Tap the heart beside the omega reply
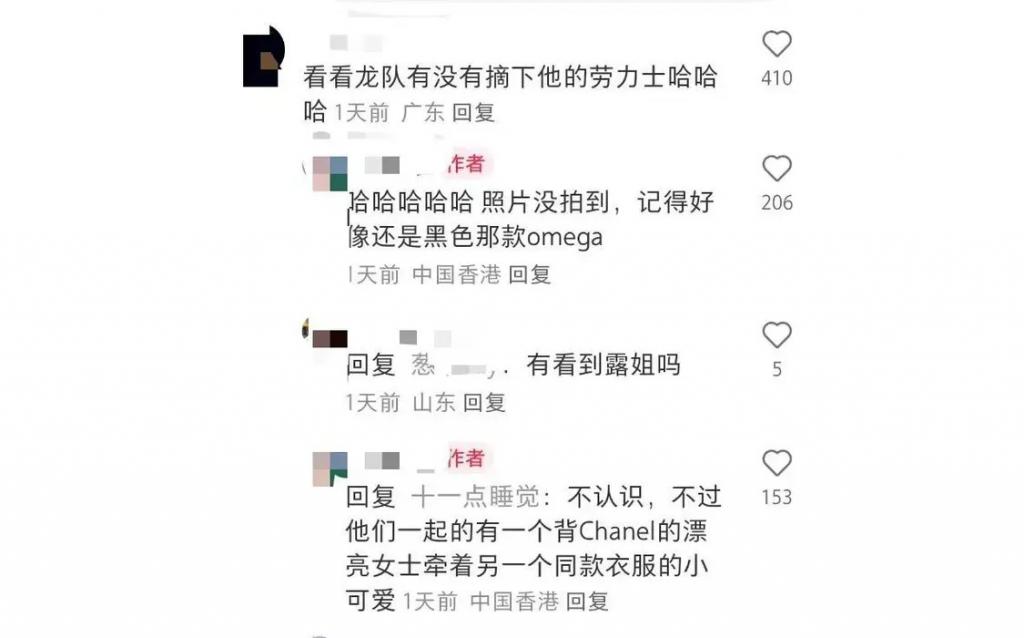The height and width of the screenshot is (638, 1024). coord(776,168)
